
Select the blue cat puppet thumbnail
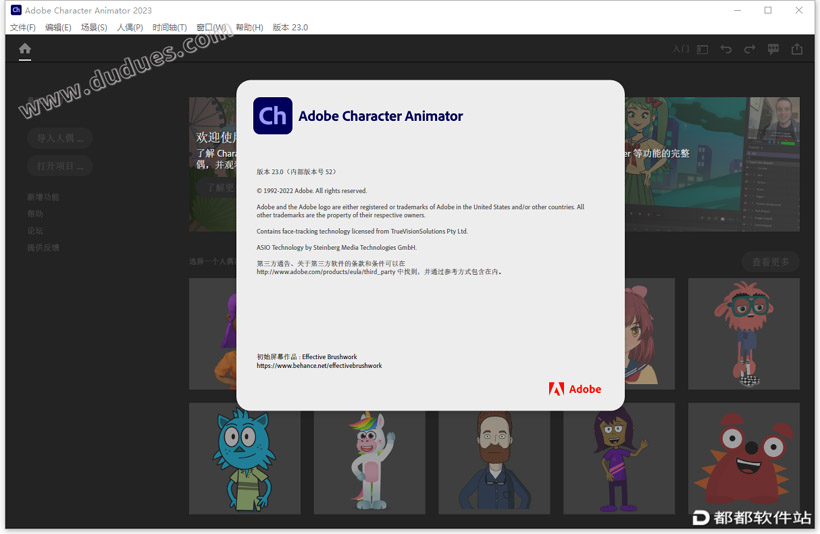pos(244,458)
